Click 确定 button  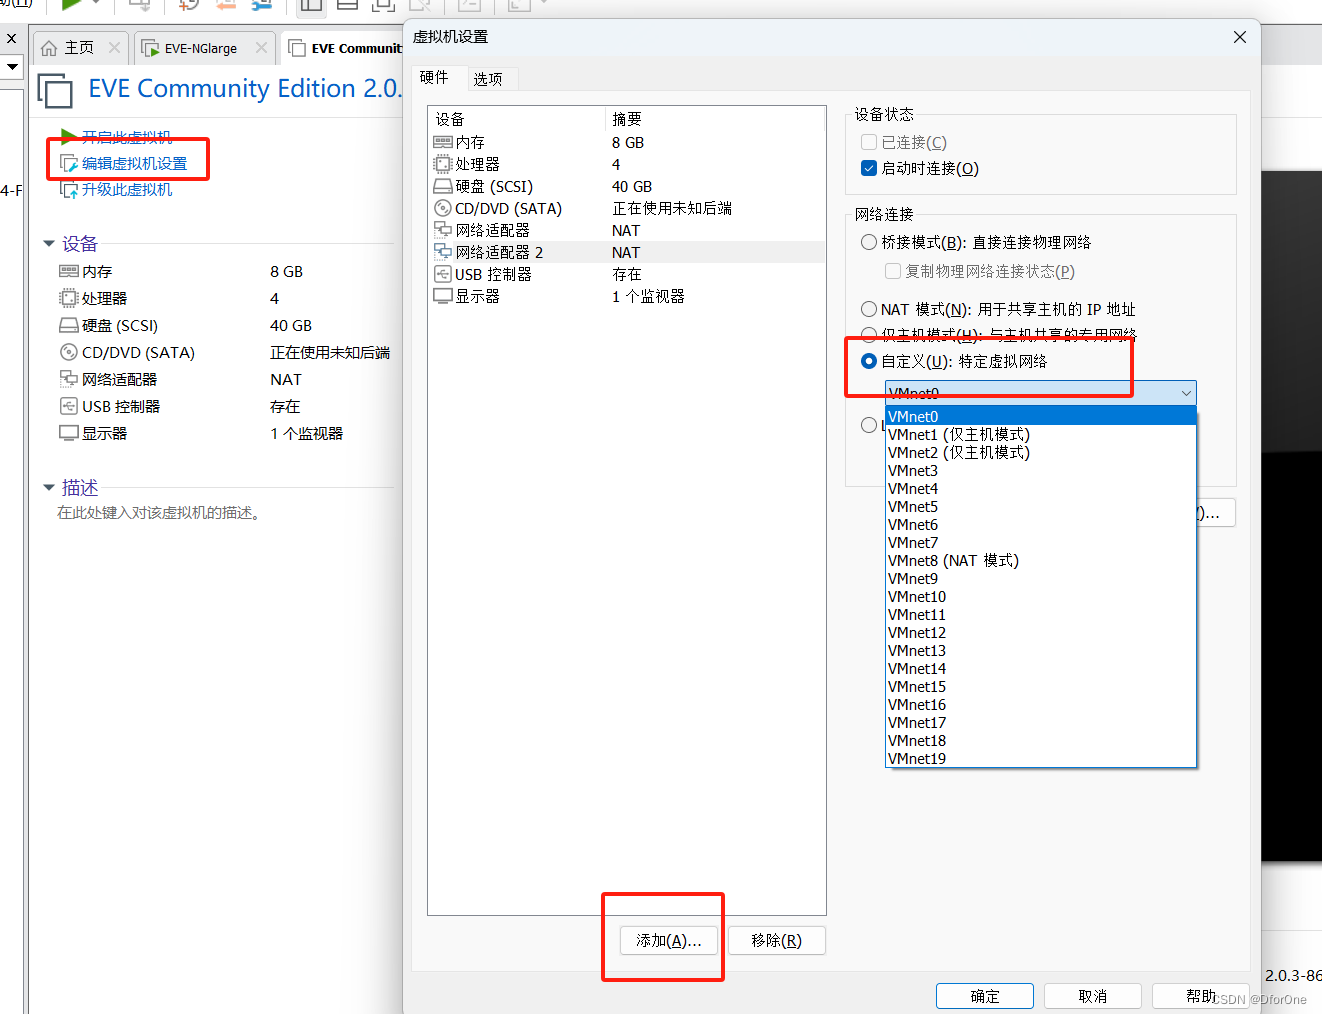[985, 996]
